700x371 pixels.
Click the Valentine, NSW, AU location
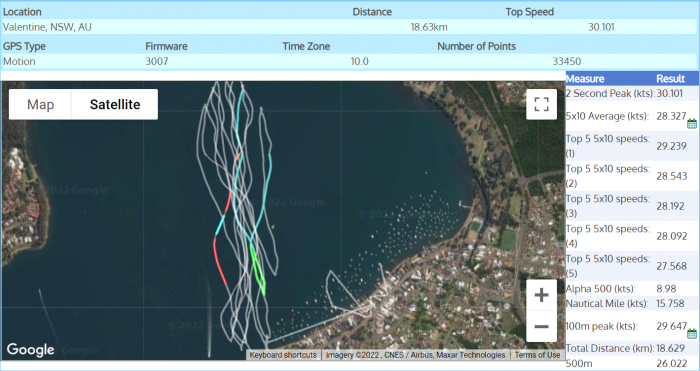click(47, 27)
